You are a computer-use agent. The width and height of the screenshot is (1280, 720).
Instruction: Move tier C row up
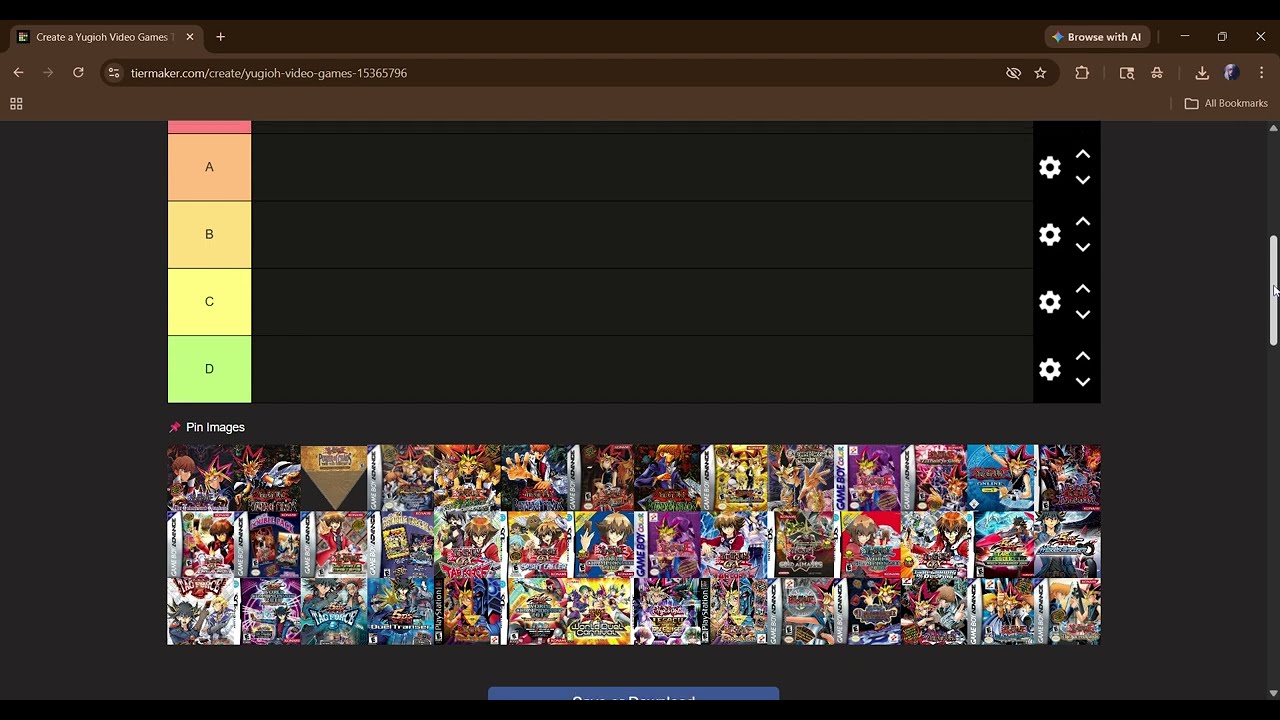tap(1083, 288)
